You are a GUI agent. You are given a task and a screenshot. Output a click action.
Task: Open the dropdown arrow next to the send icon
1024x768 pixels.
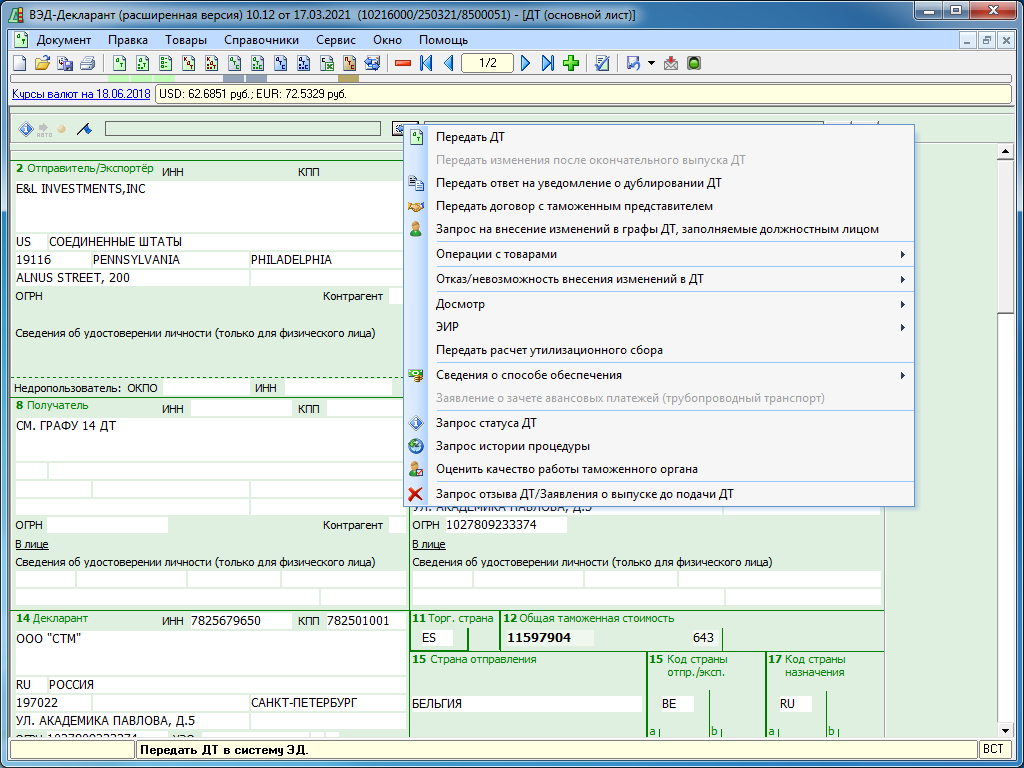coord(651,64)
